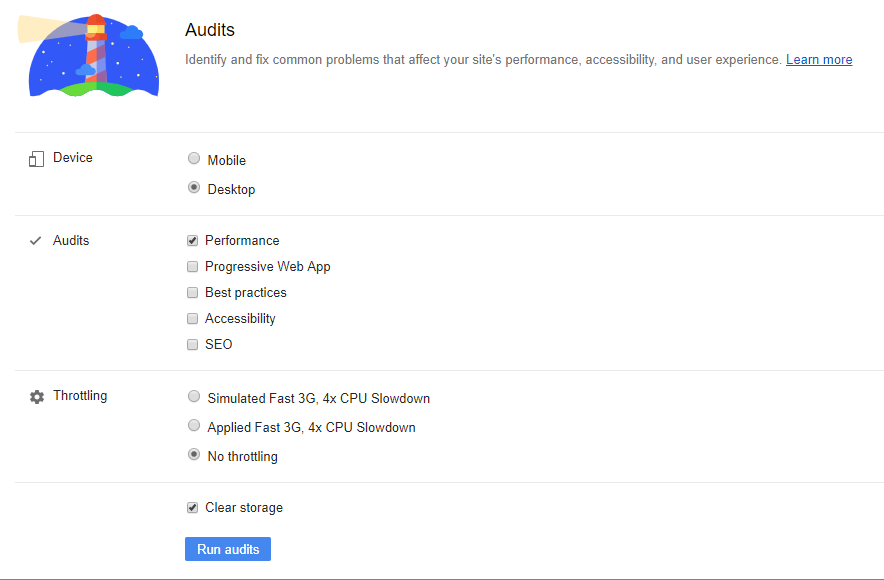Viewport: 884px width, 580px height.
Task: Select the Mobile device option
Action: [x=193, y=158]
